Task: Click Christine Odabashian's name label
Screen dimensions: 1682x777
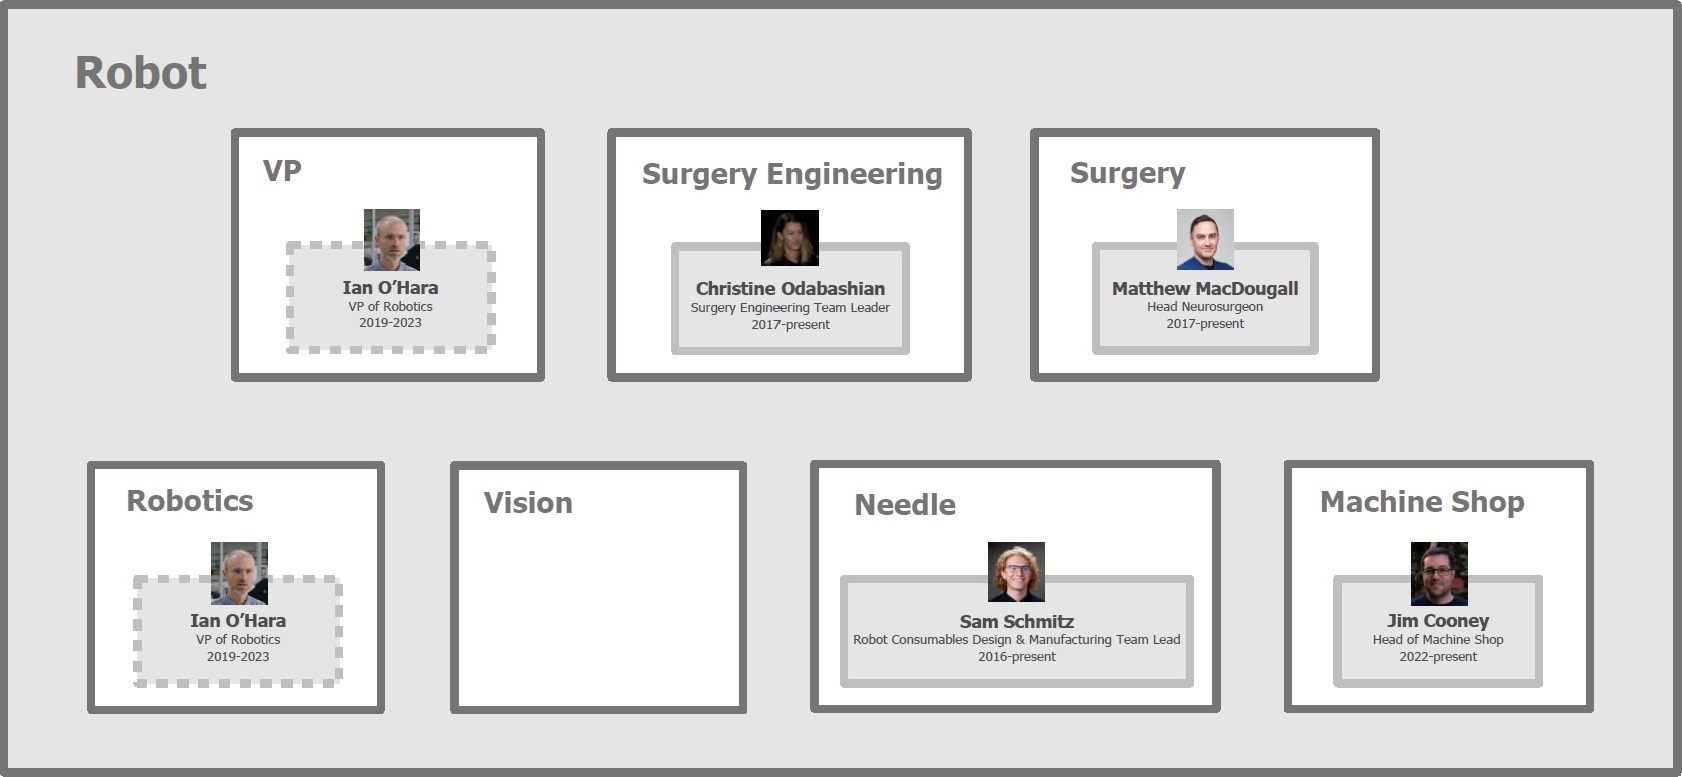Action: [x=790, y=289]
